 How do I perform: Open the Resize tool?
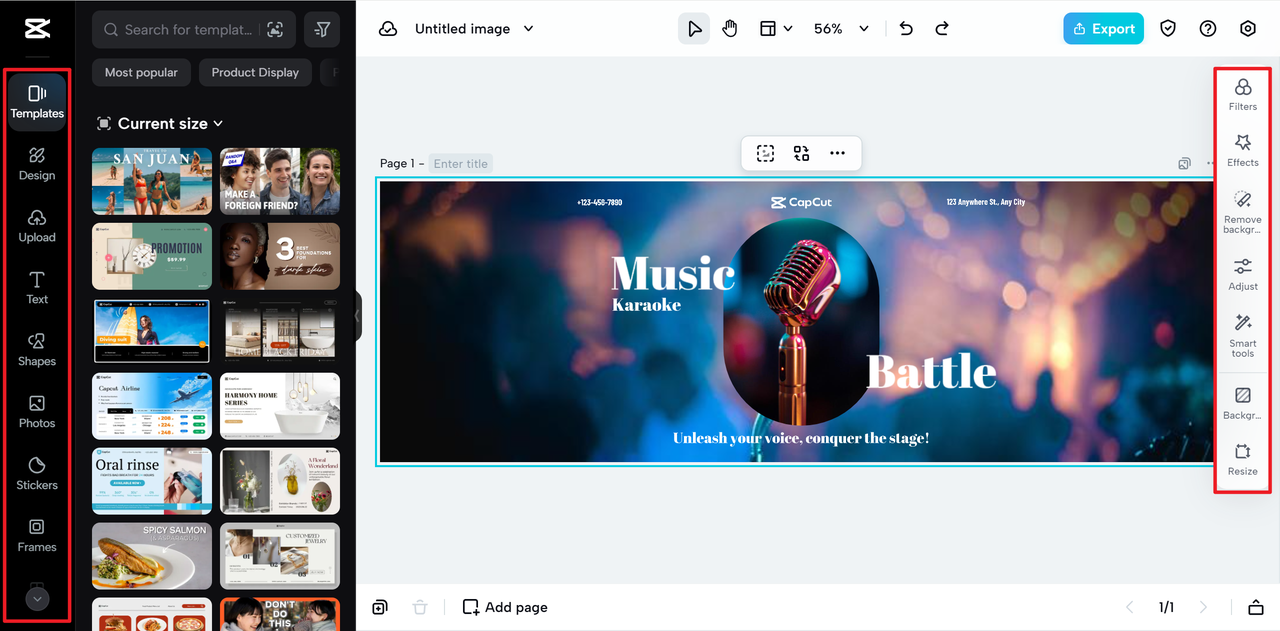pyautogui.click(x=1243, y=460)
